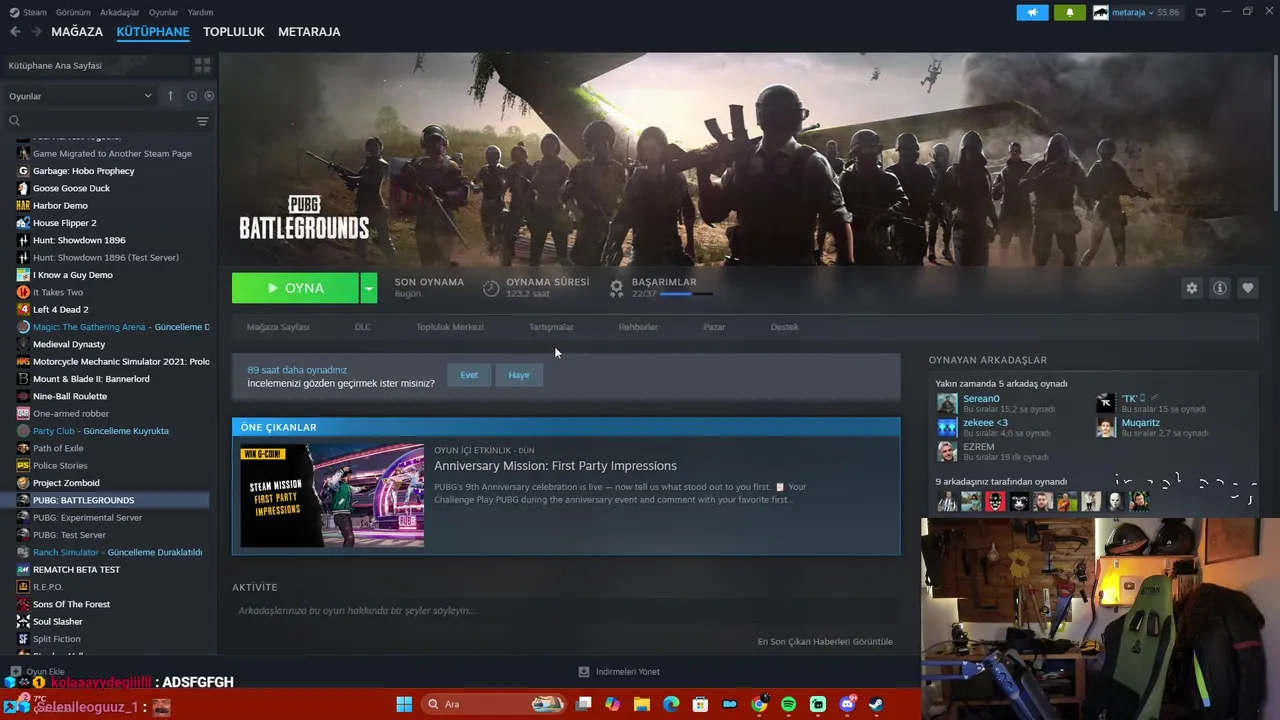This screenshot has height=720, width=1280.
Task: Open Microsoft Store from taskbar
Action: [700, 704]
